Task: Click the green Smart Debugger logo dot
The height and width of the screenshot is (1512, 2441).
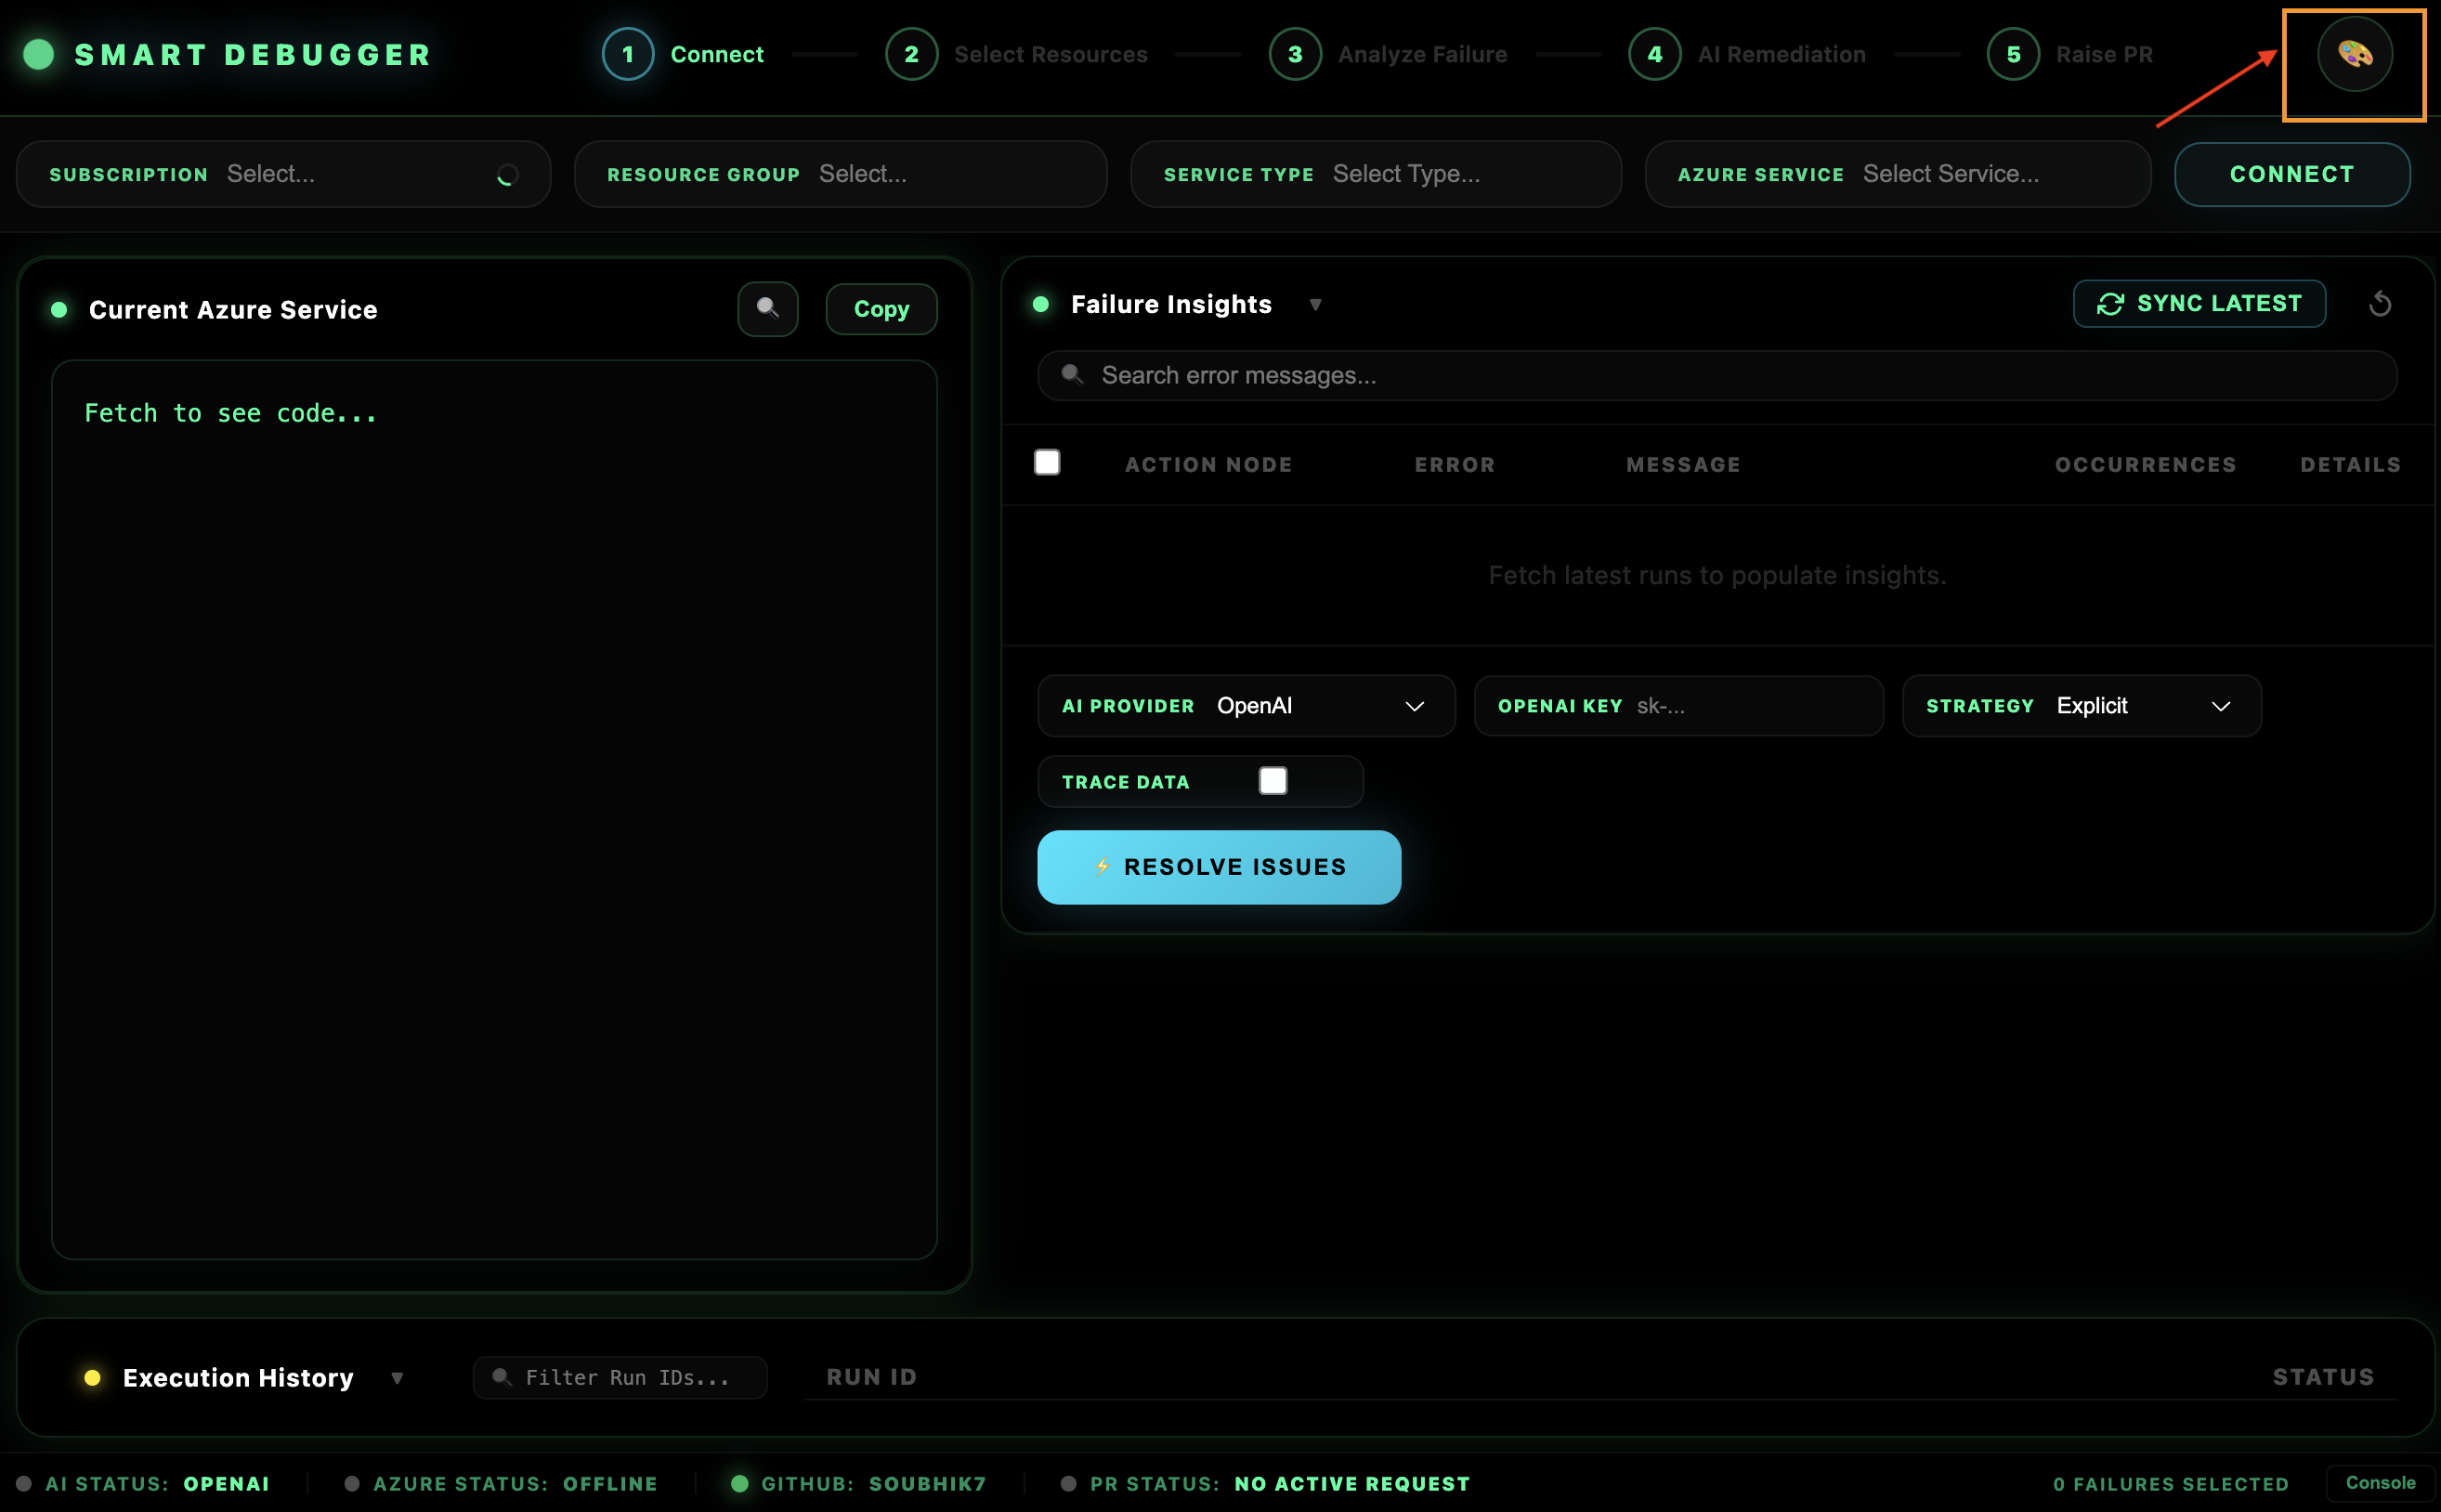Action: (x=39, y=54)
